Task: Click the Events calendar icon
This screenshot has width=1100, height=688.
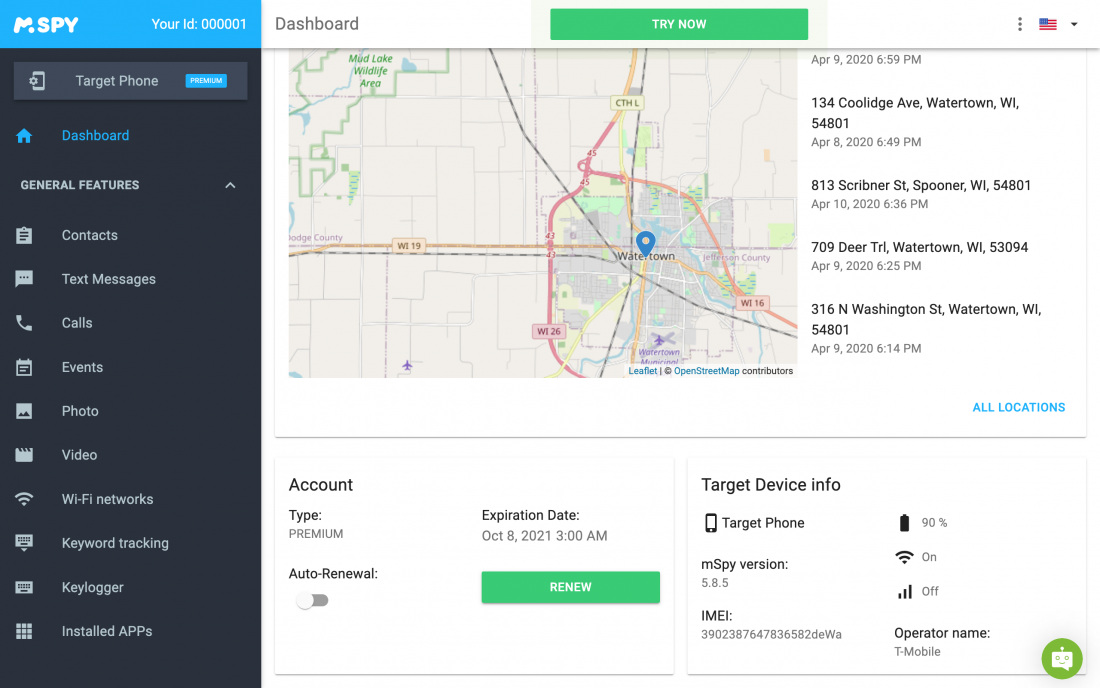Action: coord(24,367)
